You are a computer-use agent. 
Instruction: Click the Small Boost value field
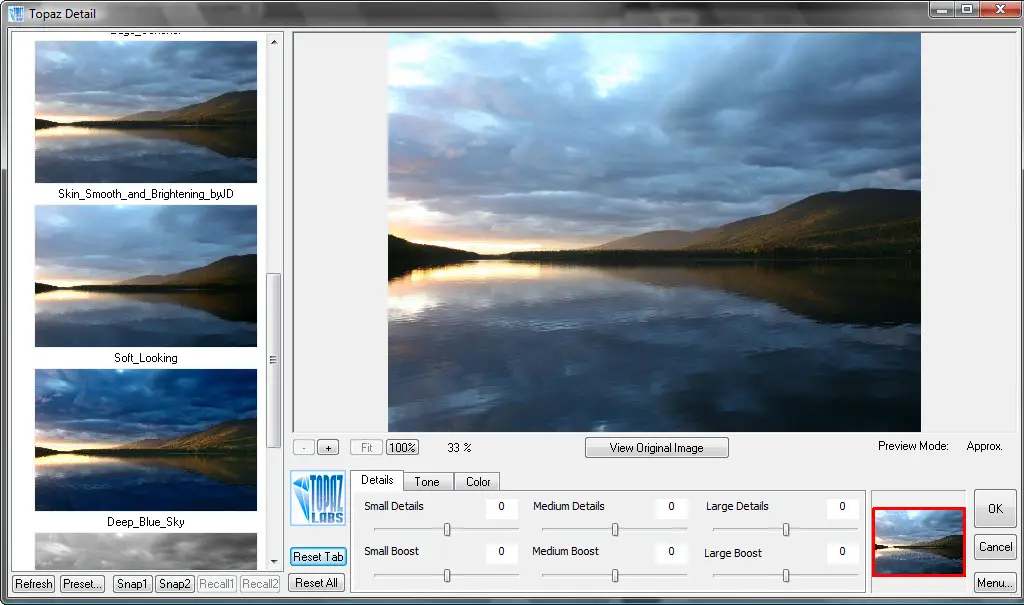pyautogui.click(x=502, y=551)
